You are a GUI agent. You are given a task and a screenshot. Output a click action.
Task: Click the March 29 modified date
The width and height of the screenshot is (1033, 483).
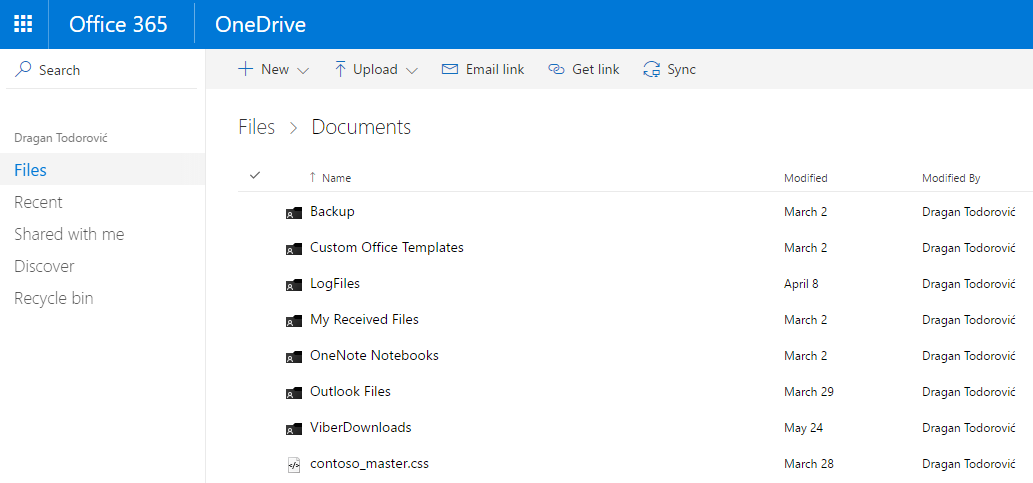pos(808,392)
